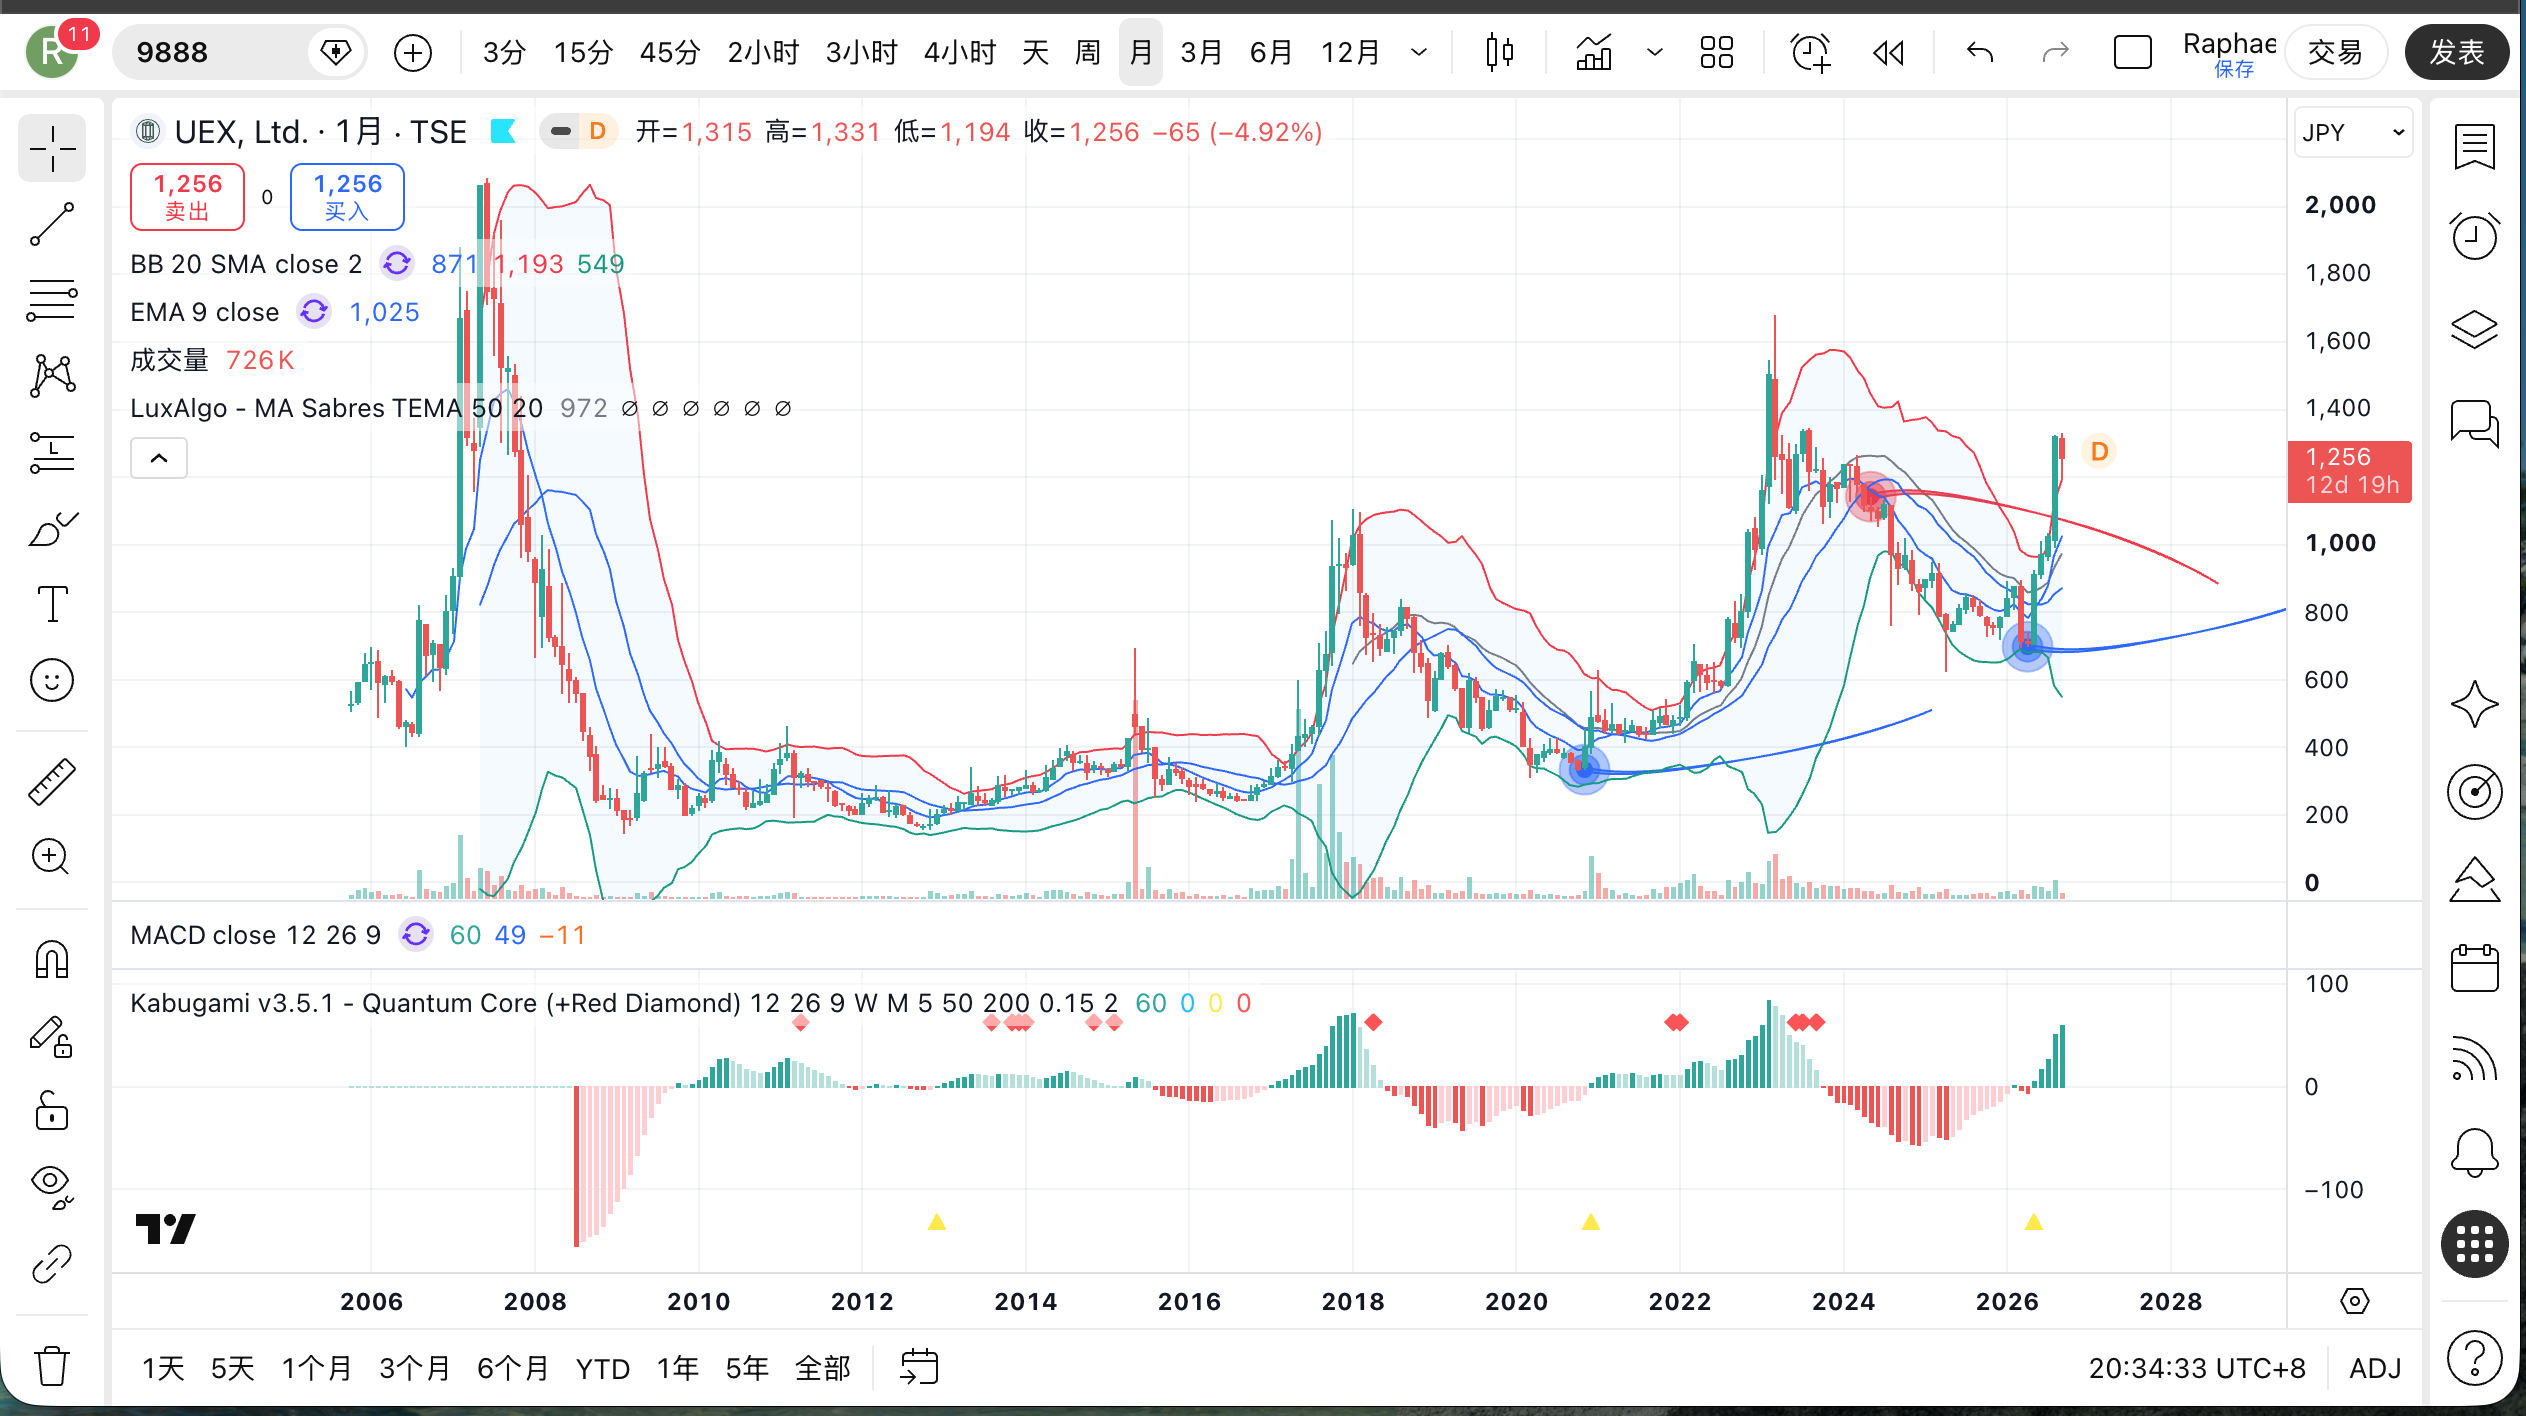Image resolution: width=2526 pixels, height=1416 pixels.
Task: Open the user profile menu avatar
Action: click(52, 52)
